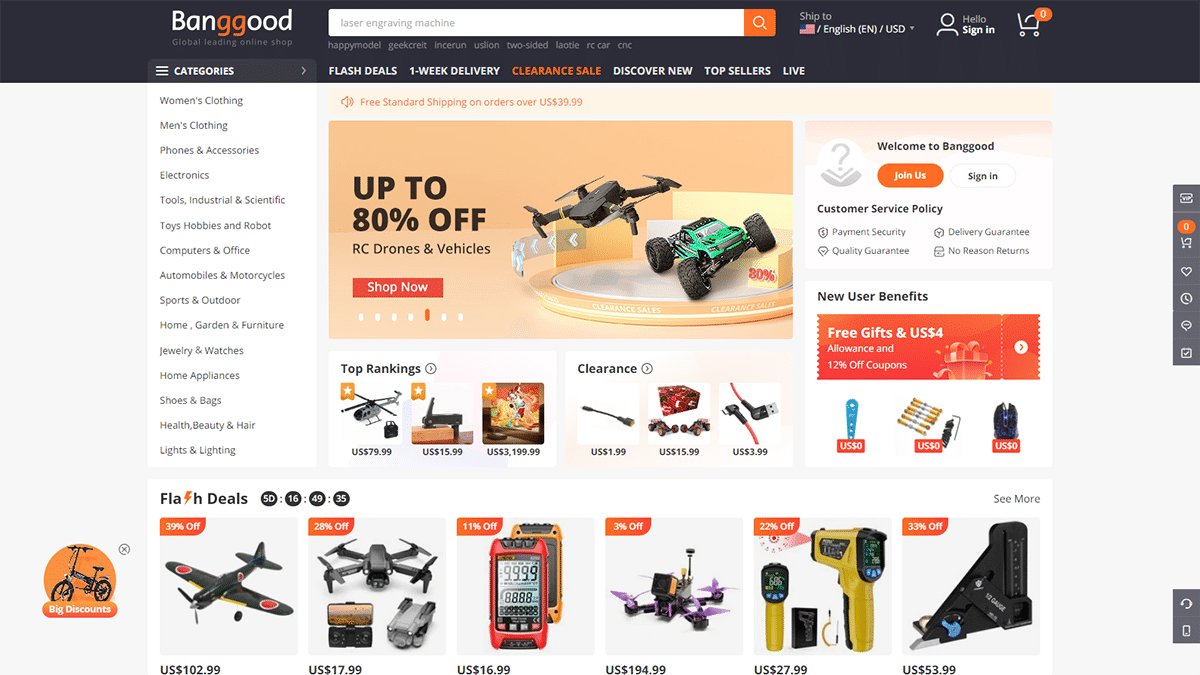Select the first carousel slide dot

[x=362, y=317]
